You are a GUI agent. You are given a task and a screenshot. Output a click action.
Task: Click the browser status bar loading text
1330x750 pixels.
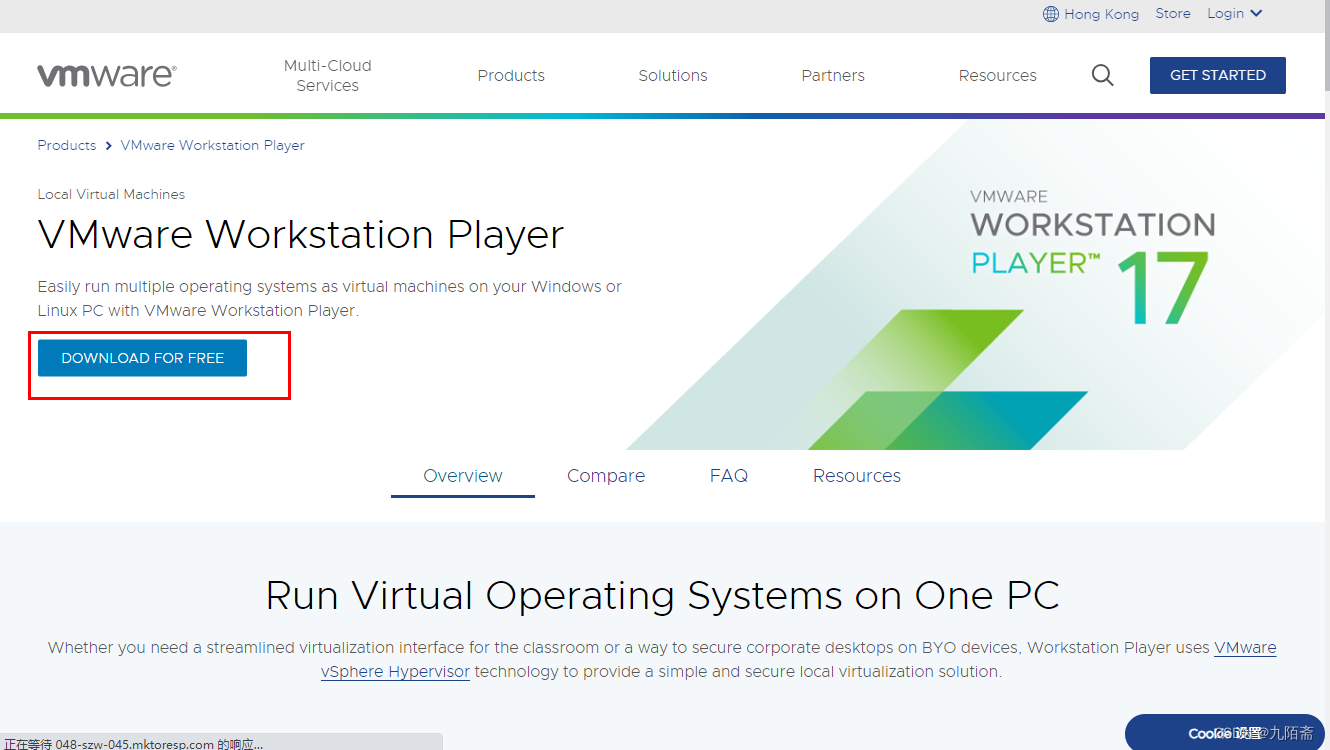pyautogui.click(x=134, y=743)
